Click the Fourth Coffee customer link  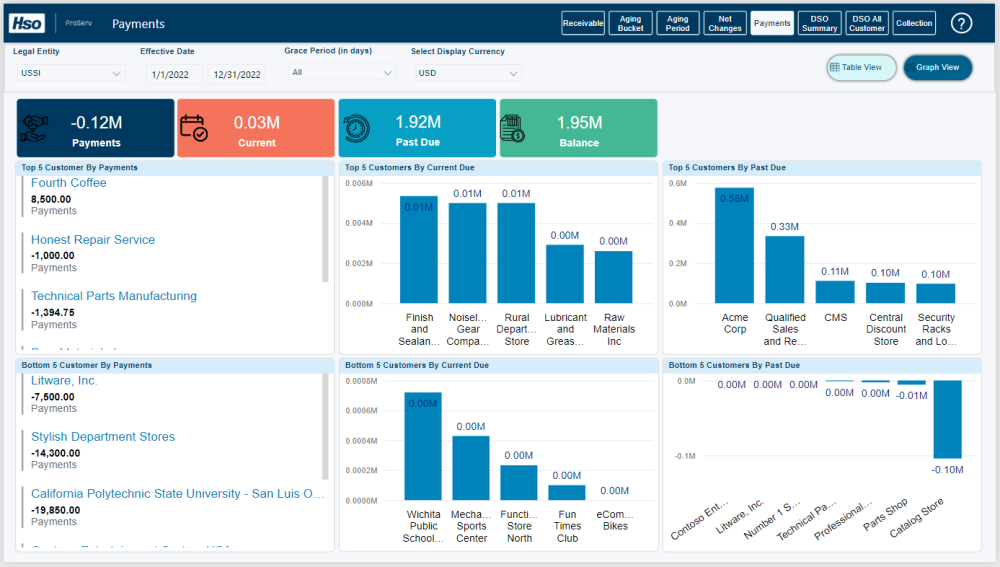point(68,183)
